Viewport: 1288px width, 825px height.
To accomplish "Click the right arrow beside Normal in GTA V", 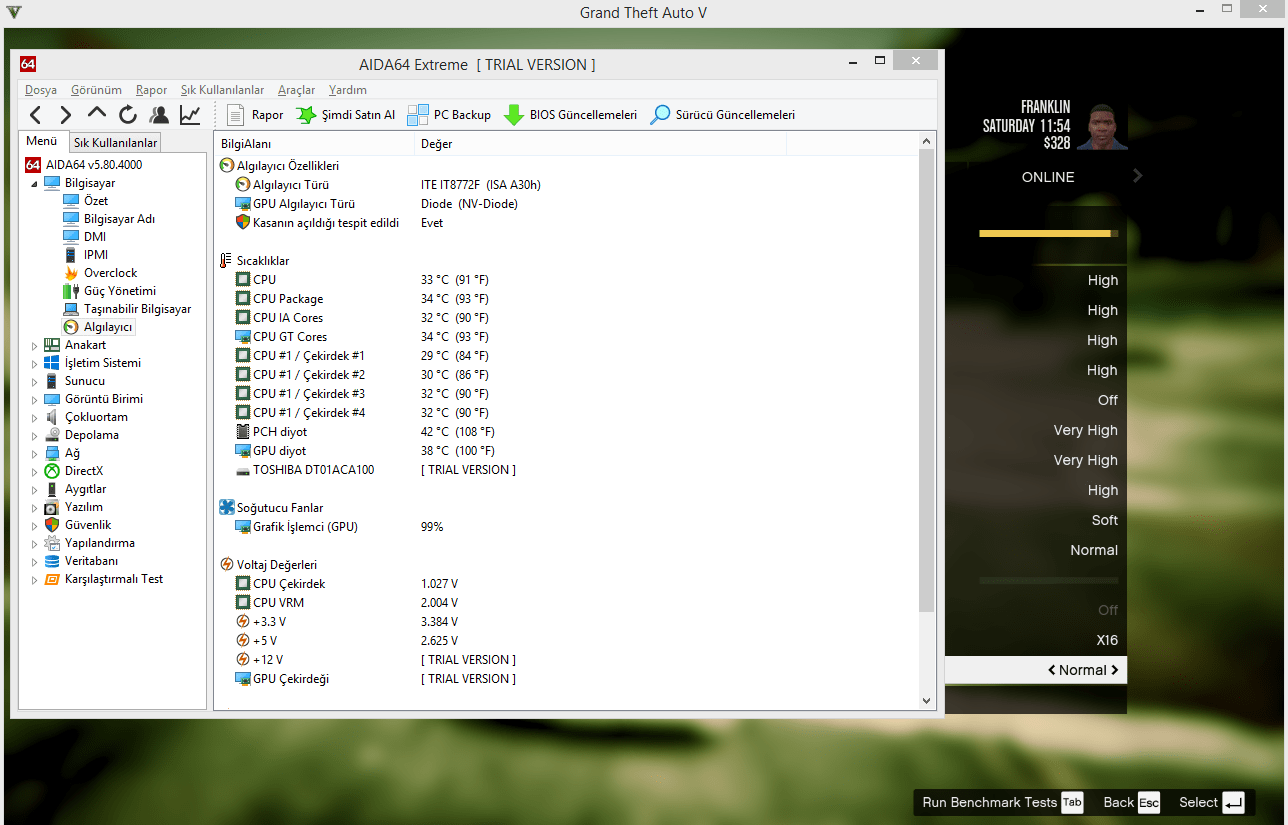I will tap(1114, 670).
